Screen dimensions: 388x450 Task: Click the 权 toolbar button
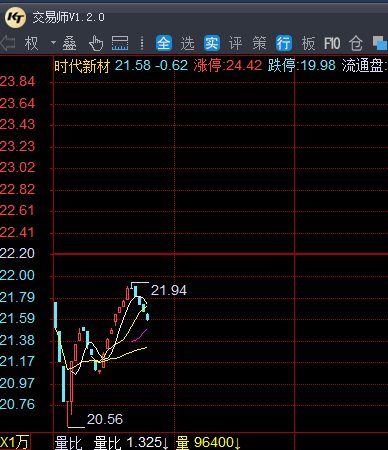coord(31,44)
